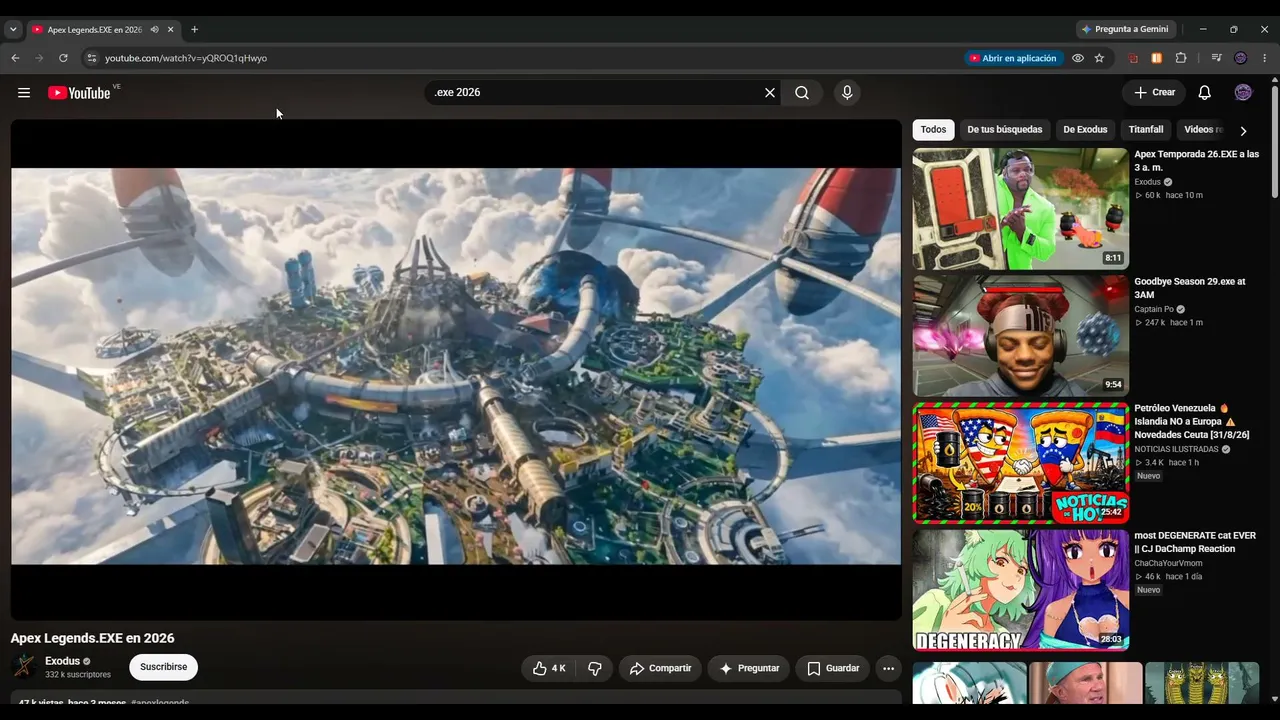Reload the current page
The image size is (1280, 720).
pos(63,58)
